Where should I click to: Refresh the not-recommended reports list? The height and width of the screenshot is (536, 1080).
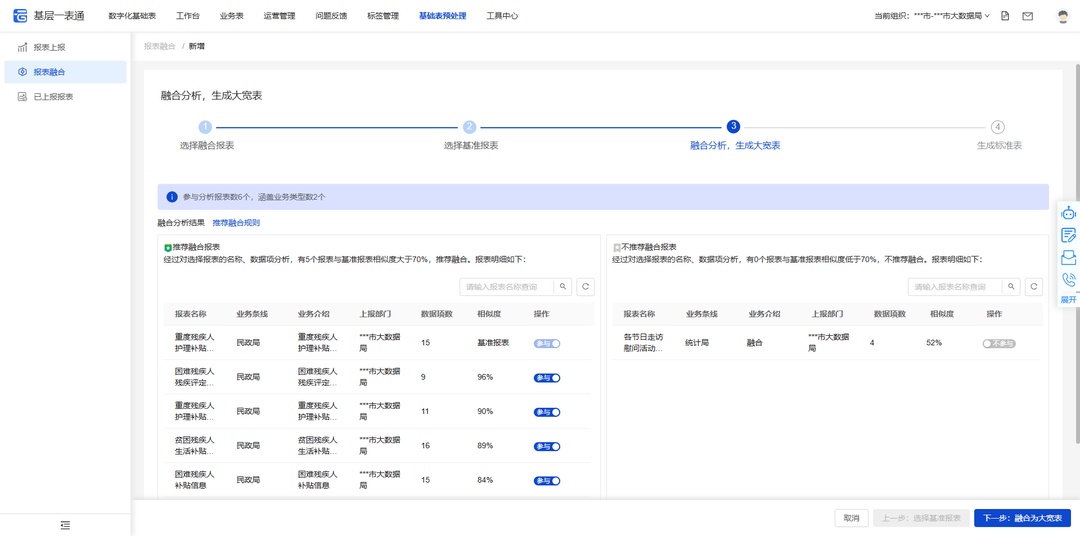pyautogui.click(x=1034, y=287)
